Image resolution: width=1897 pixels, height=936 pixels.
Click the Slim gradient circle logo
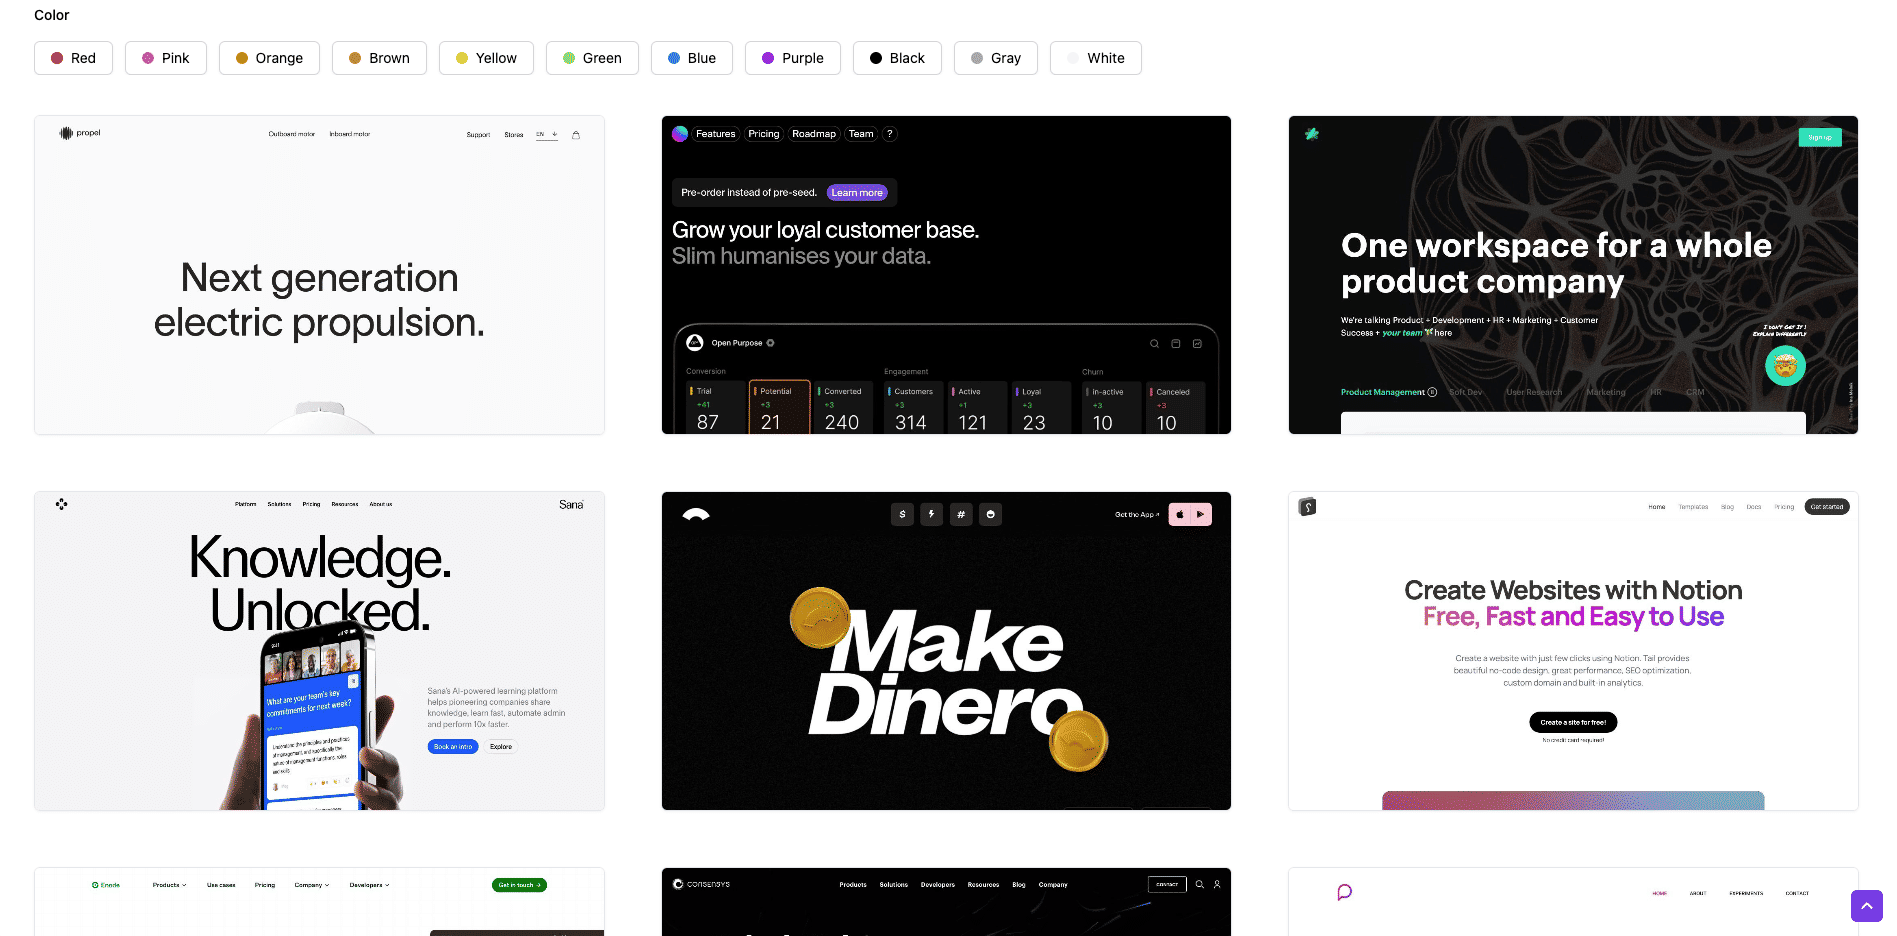(x=680, y=134)
